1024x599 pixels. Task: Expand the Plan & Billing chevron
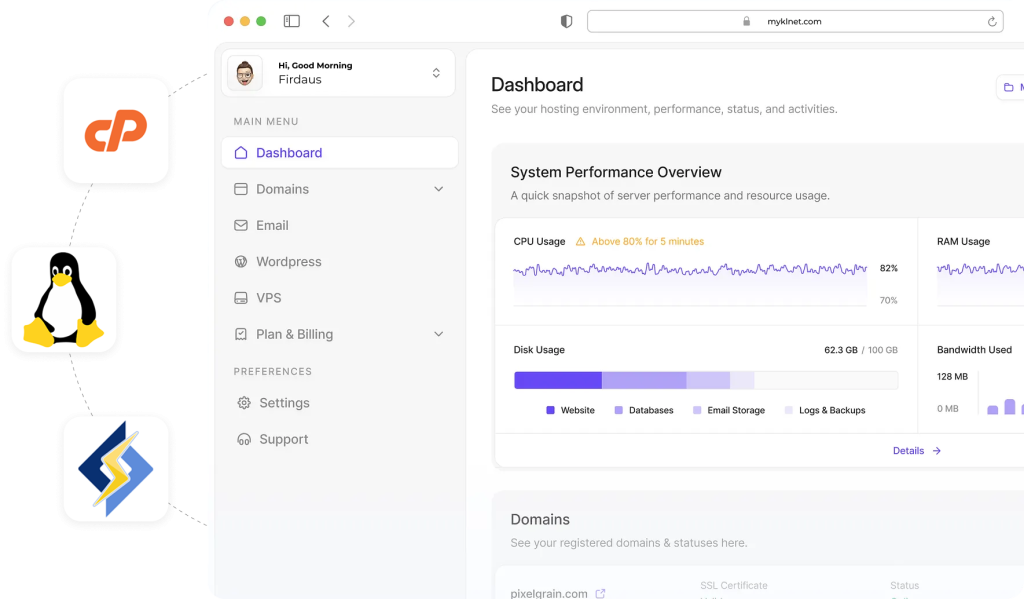[x=439, y=334]
